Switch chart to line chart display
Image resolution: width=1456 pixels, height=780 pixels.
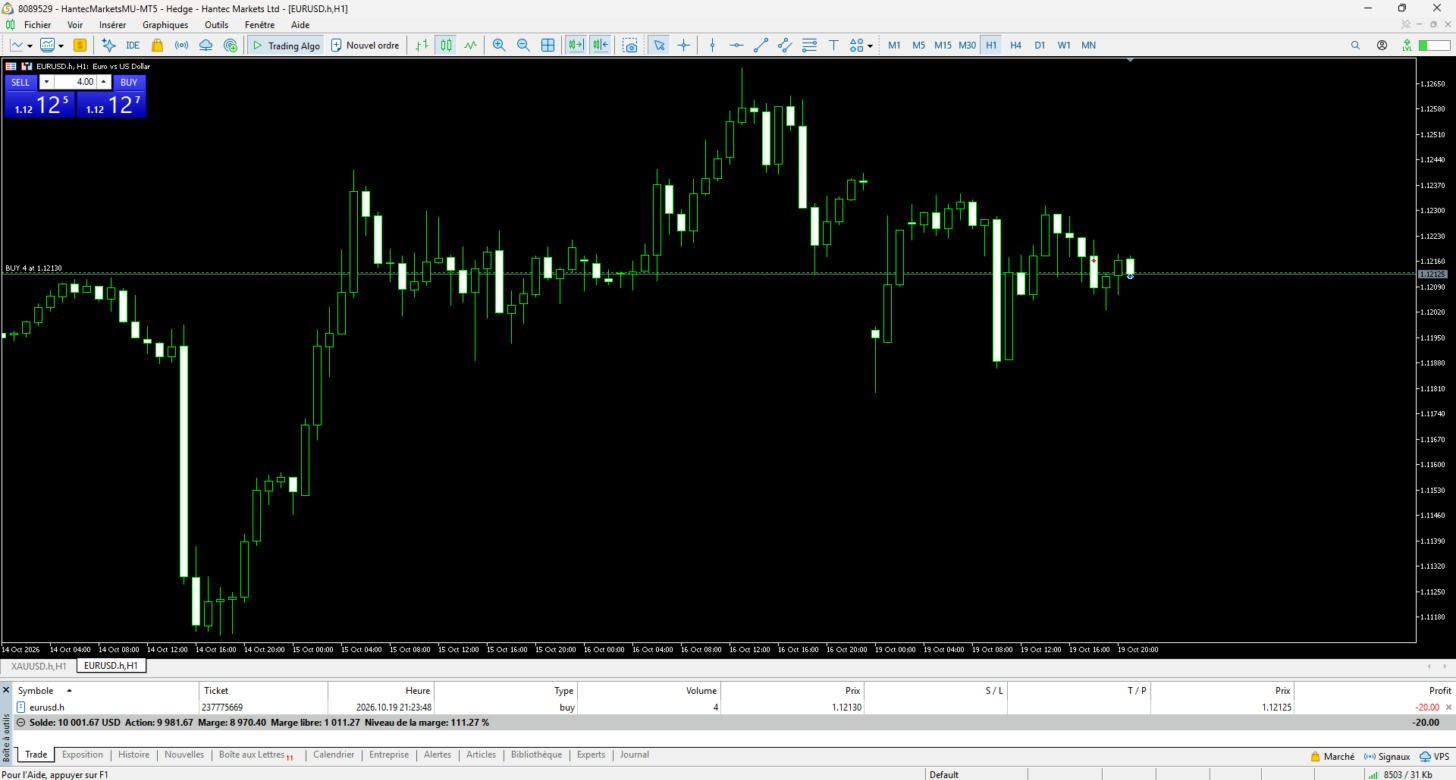click(x=470, y=45)
